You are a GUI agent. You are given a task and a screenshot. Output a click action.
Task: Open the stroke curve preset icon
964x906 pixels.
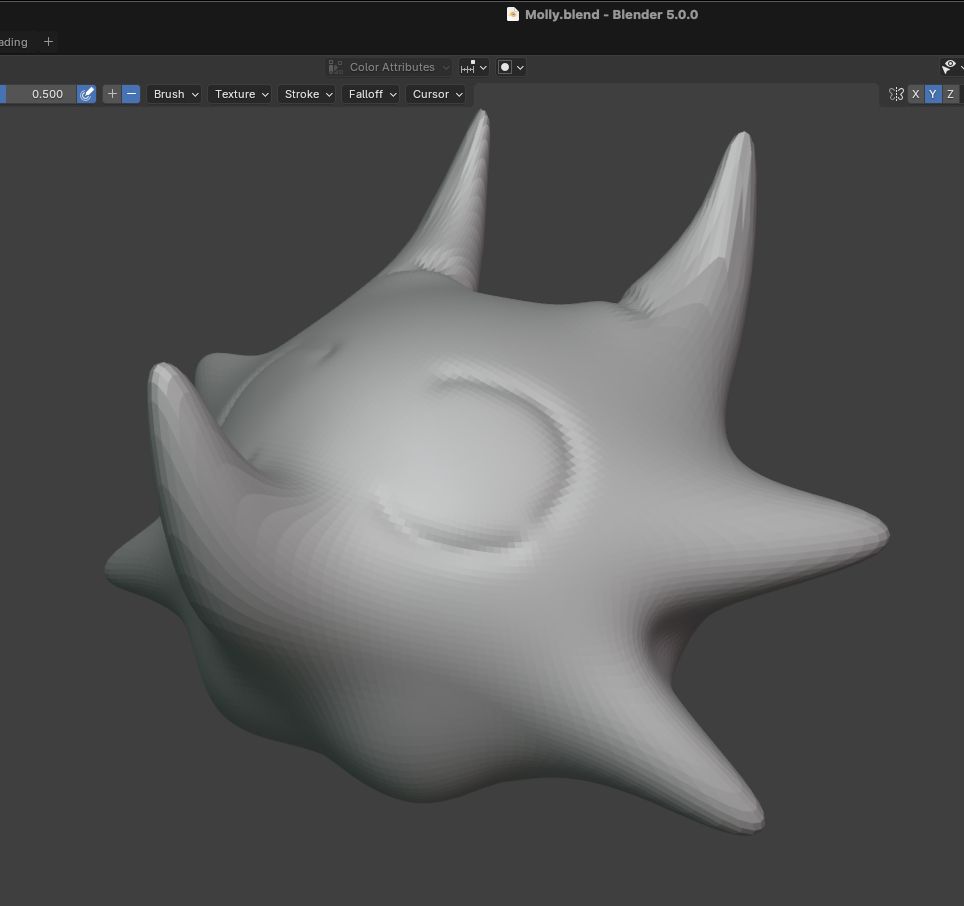pos(469,67)
